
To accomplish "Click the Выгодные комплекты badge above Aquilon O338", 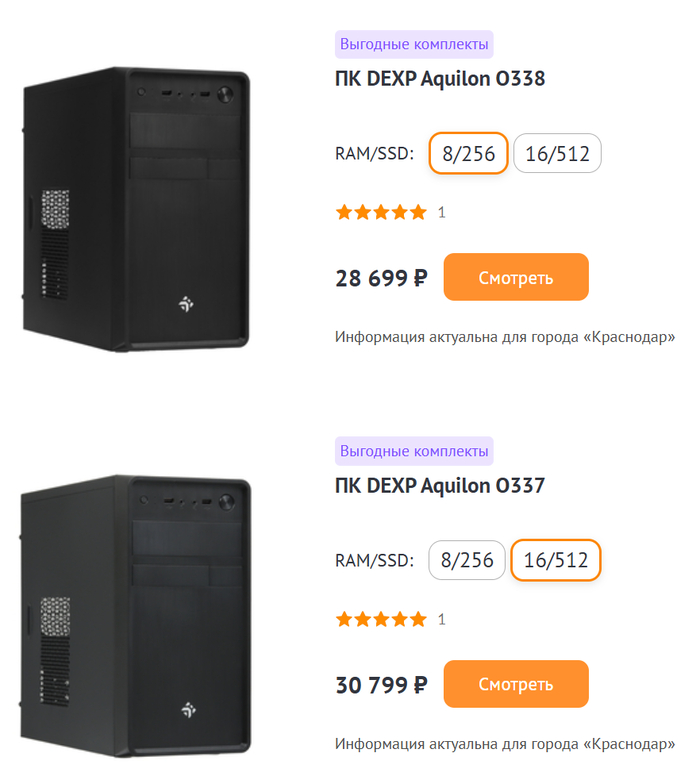I will click(414, 44).
